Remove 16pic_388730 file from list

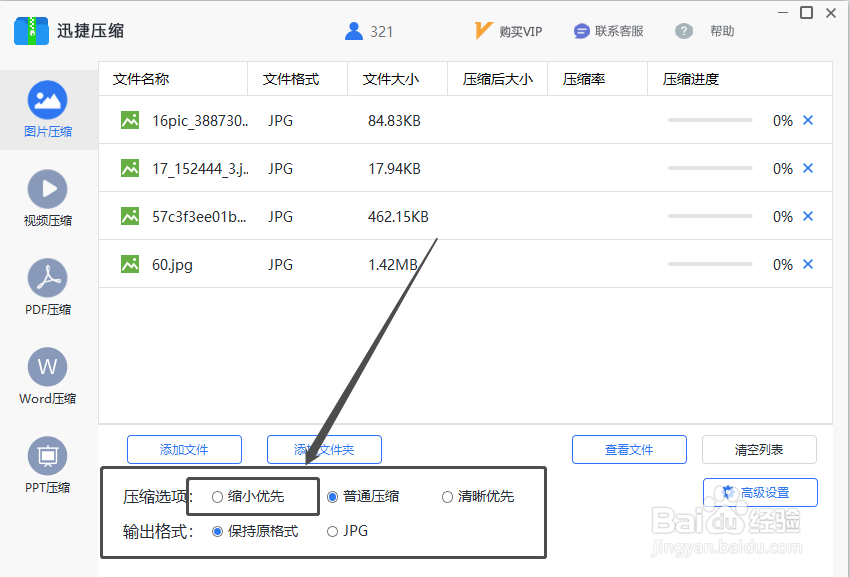808,120
